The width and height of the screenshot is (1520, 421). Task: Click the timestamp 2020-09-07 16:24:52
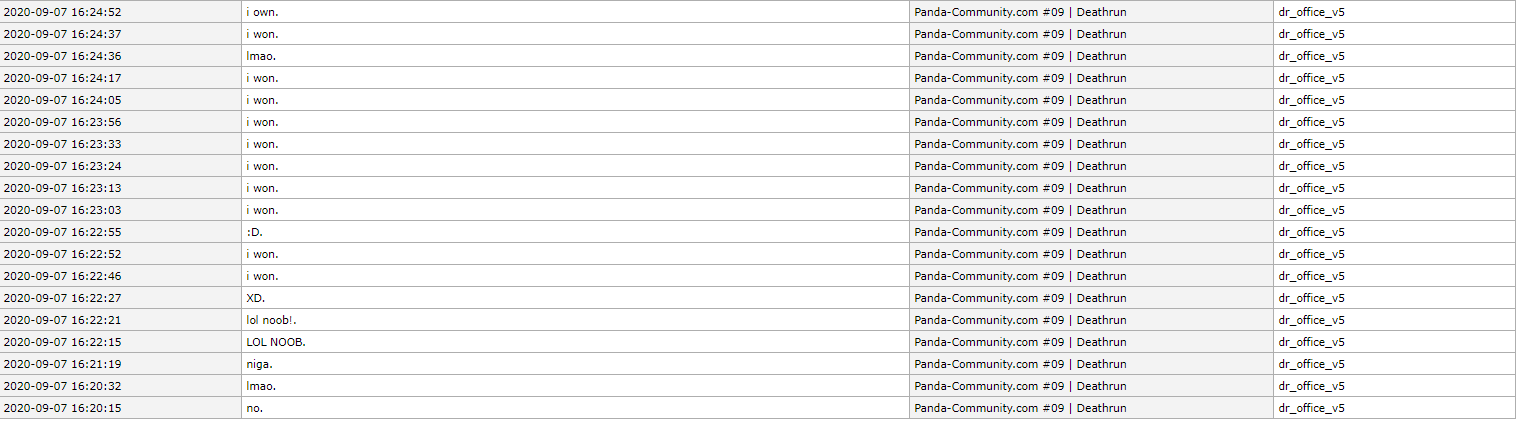coord(63,12)
